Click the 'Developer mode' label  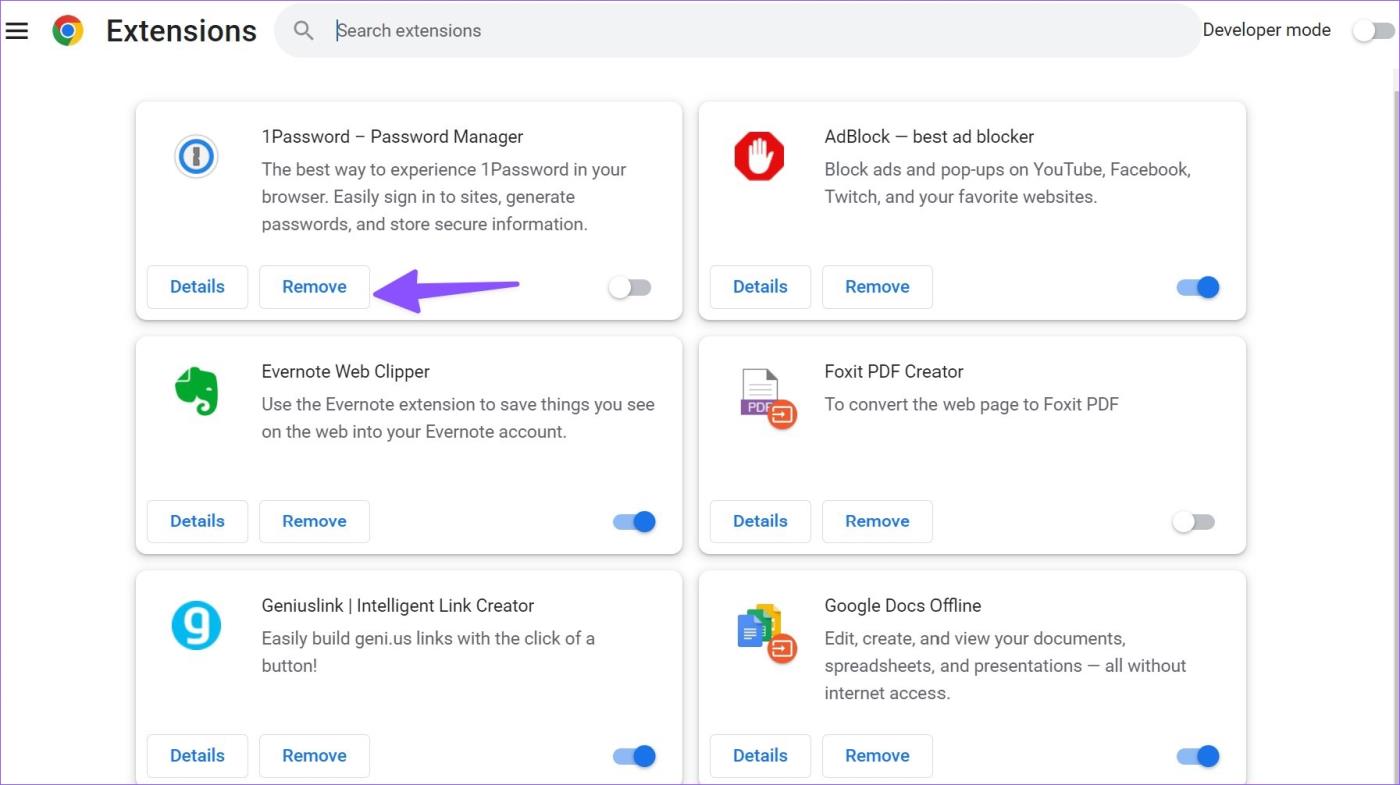click(x=1266, y=31)
